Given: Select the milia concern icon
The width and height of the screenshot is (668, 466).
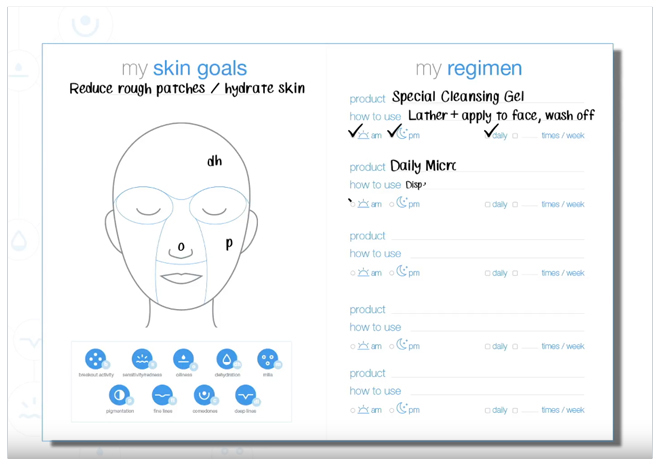Looking at the screenshot, I should [268, 359].
